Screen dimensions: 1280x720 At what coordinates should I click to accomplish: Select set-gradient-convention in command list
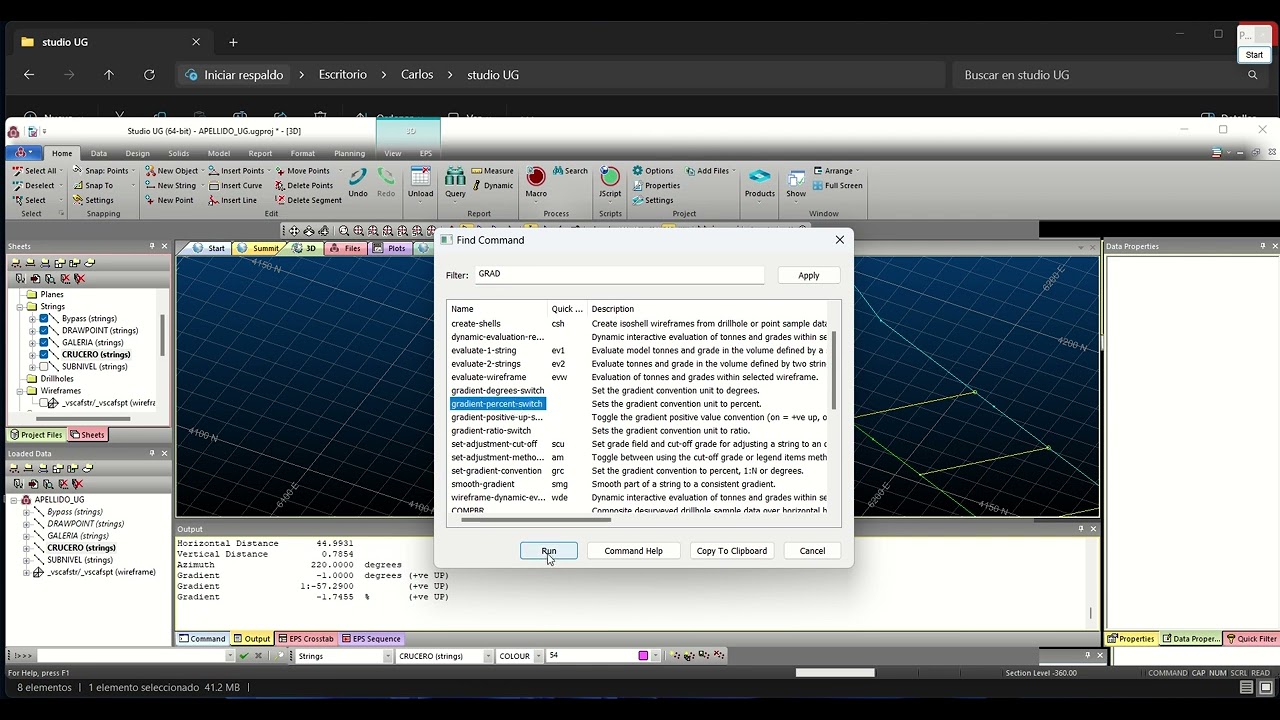pos(496,471)
